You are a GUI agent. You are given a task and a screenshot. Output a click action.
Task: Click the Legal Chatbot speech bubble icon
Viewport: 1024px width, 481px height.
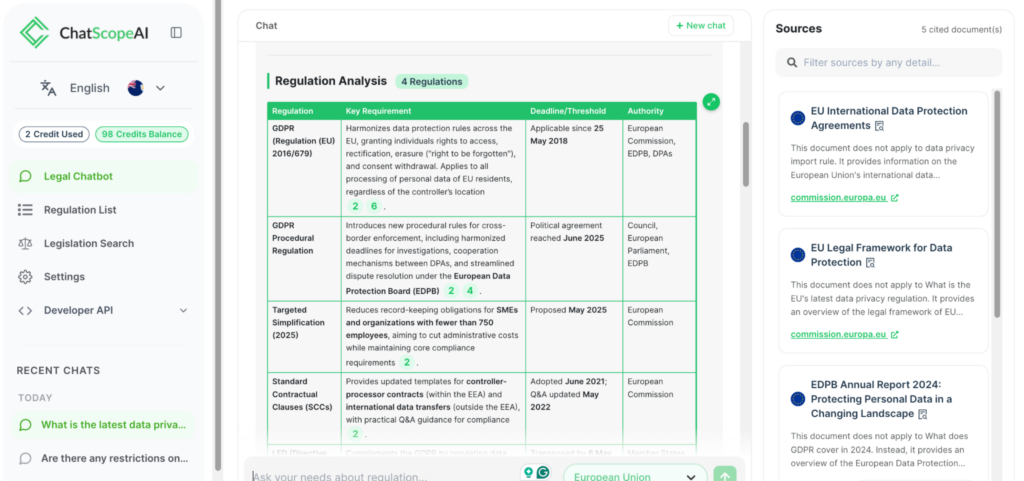pyautogui.click(x=25, y=176)
